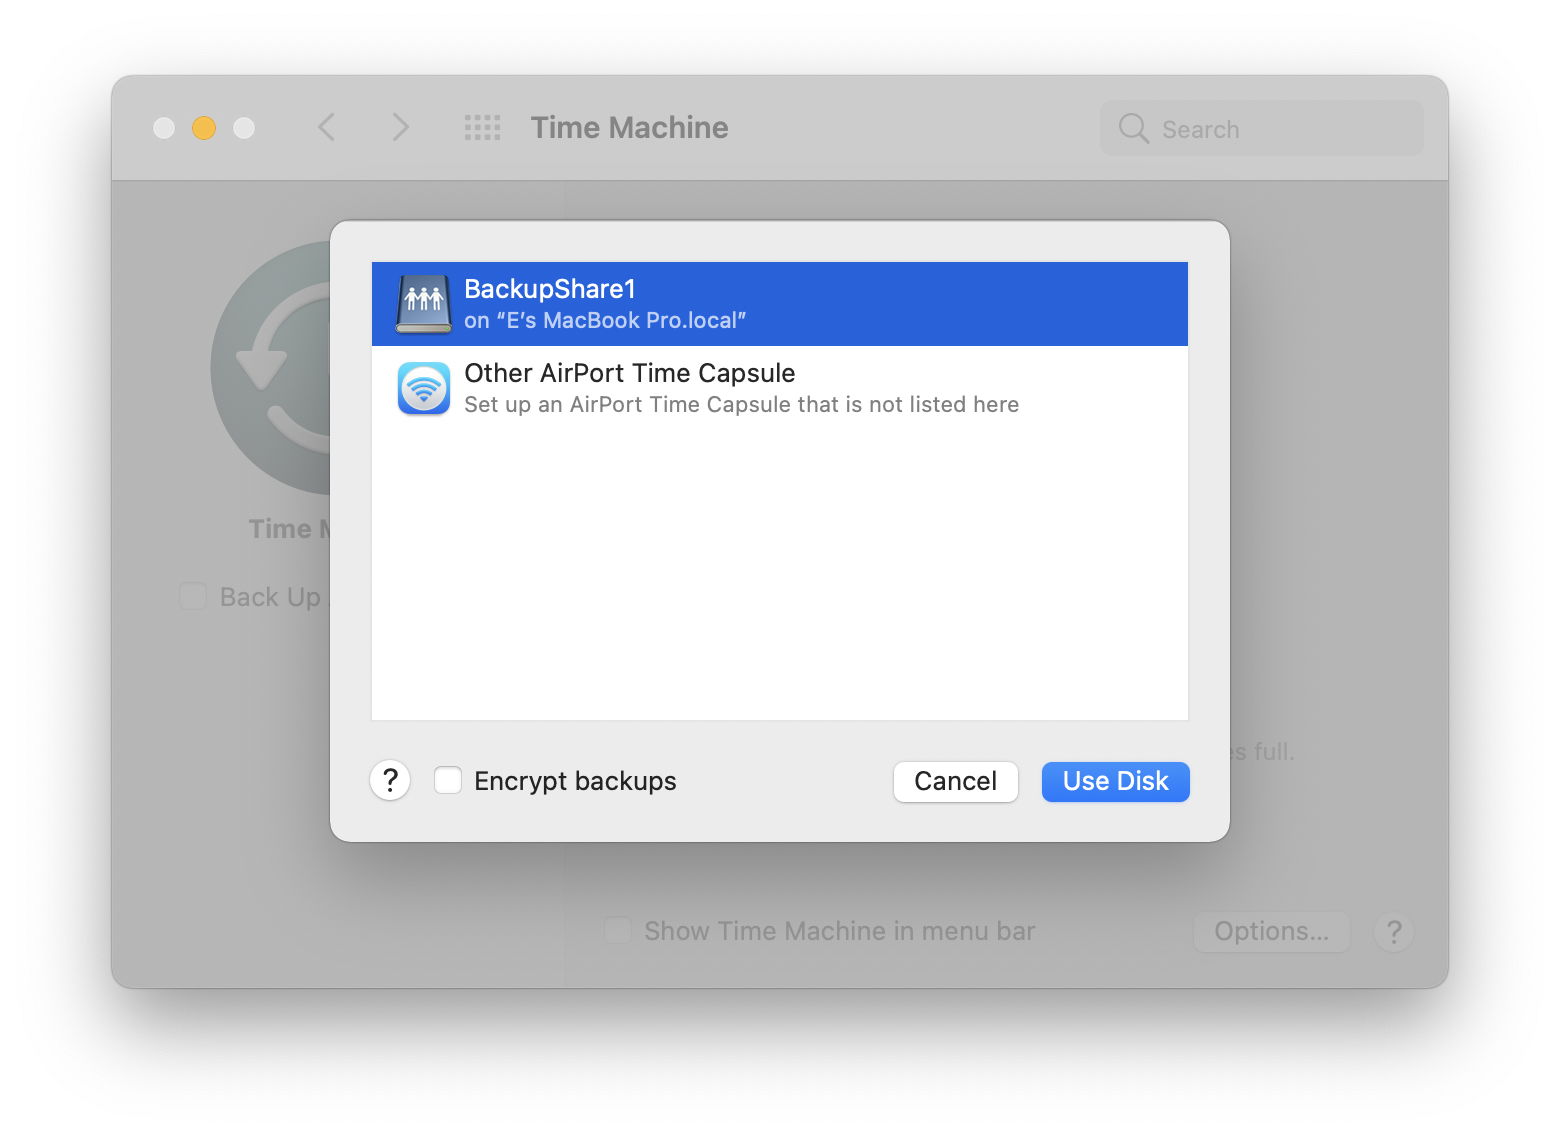The image size is (1560, 1136).
Task: Go back with the left chevron
Action: tap(327, 128)
